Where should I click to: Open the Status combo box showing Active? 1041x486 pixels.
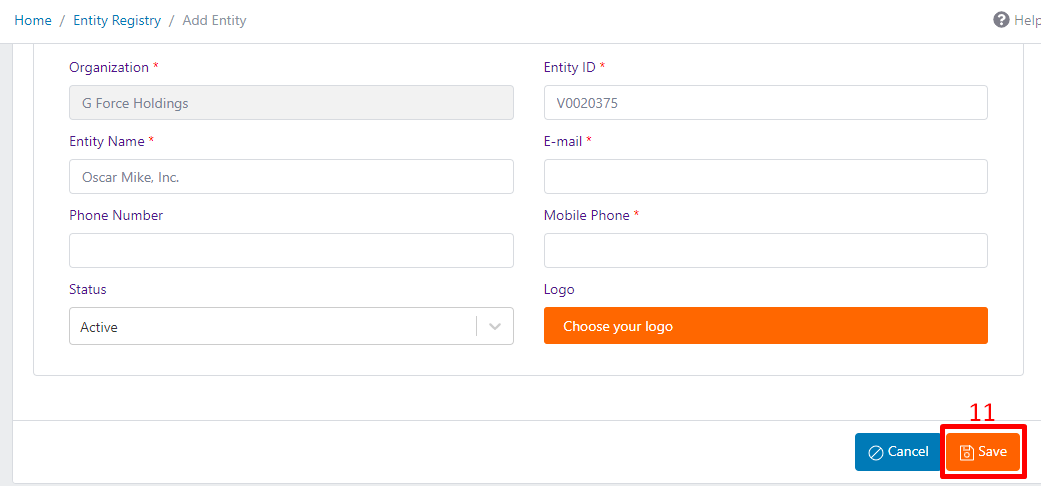[x=291, y=326]
